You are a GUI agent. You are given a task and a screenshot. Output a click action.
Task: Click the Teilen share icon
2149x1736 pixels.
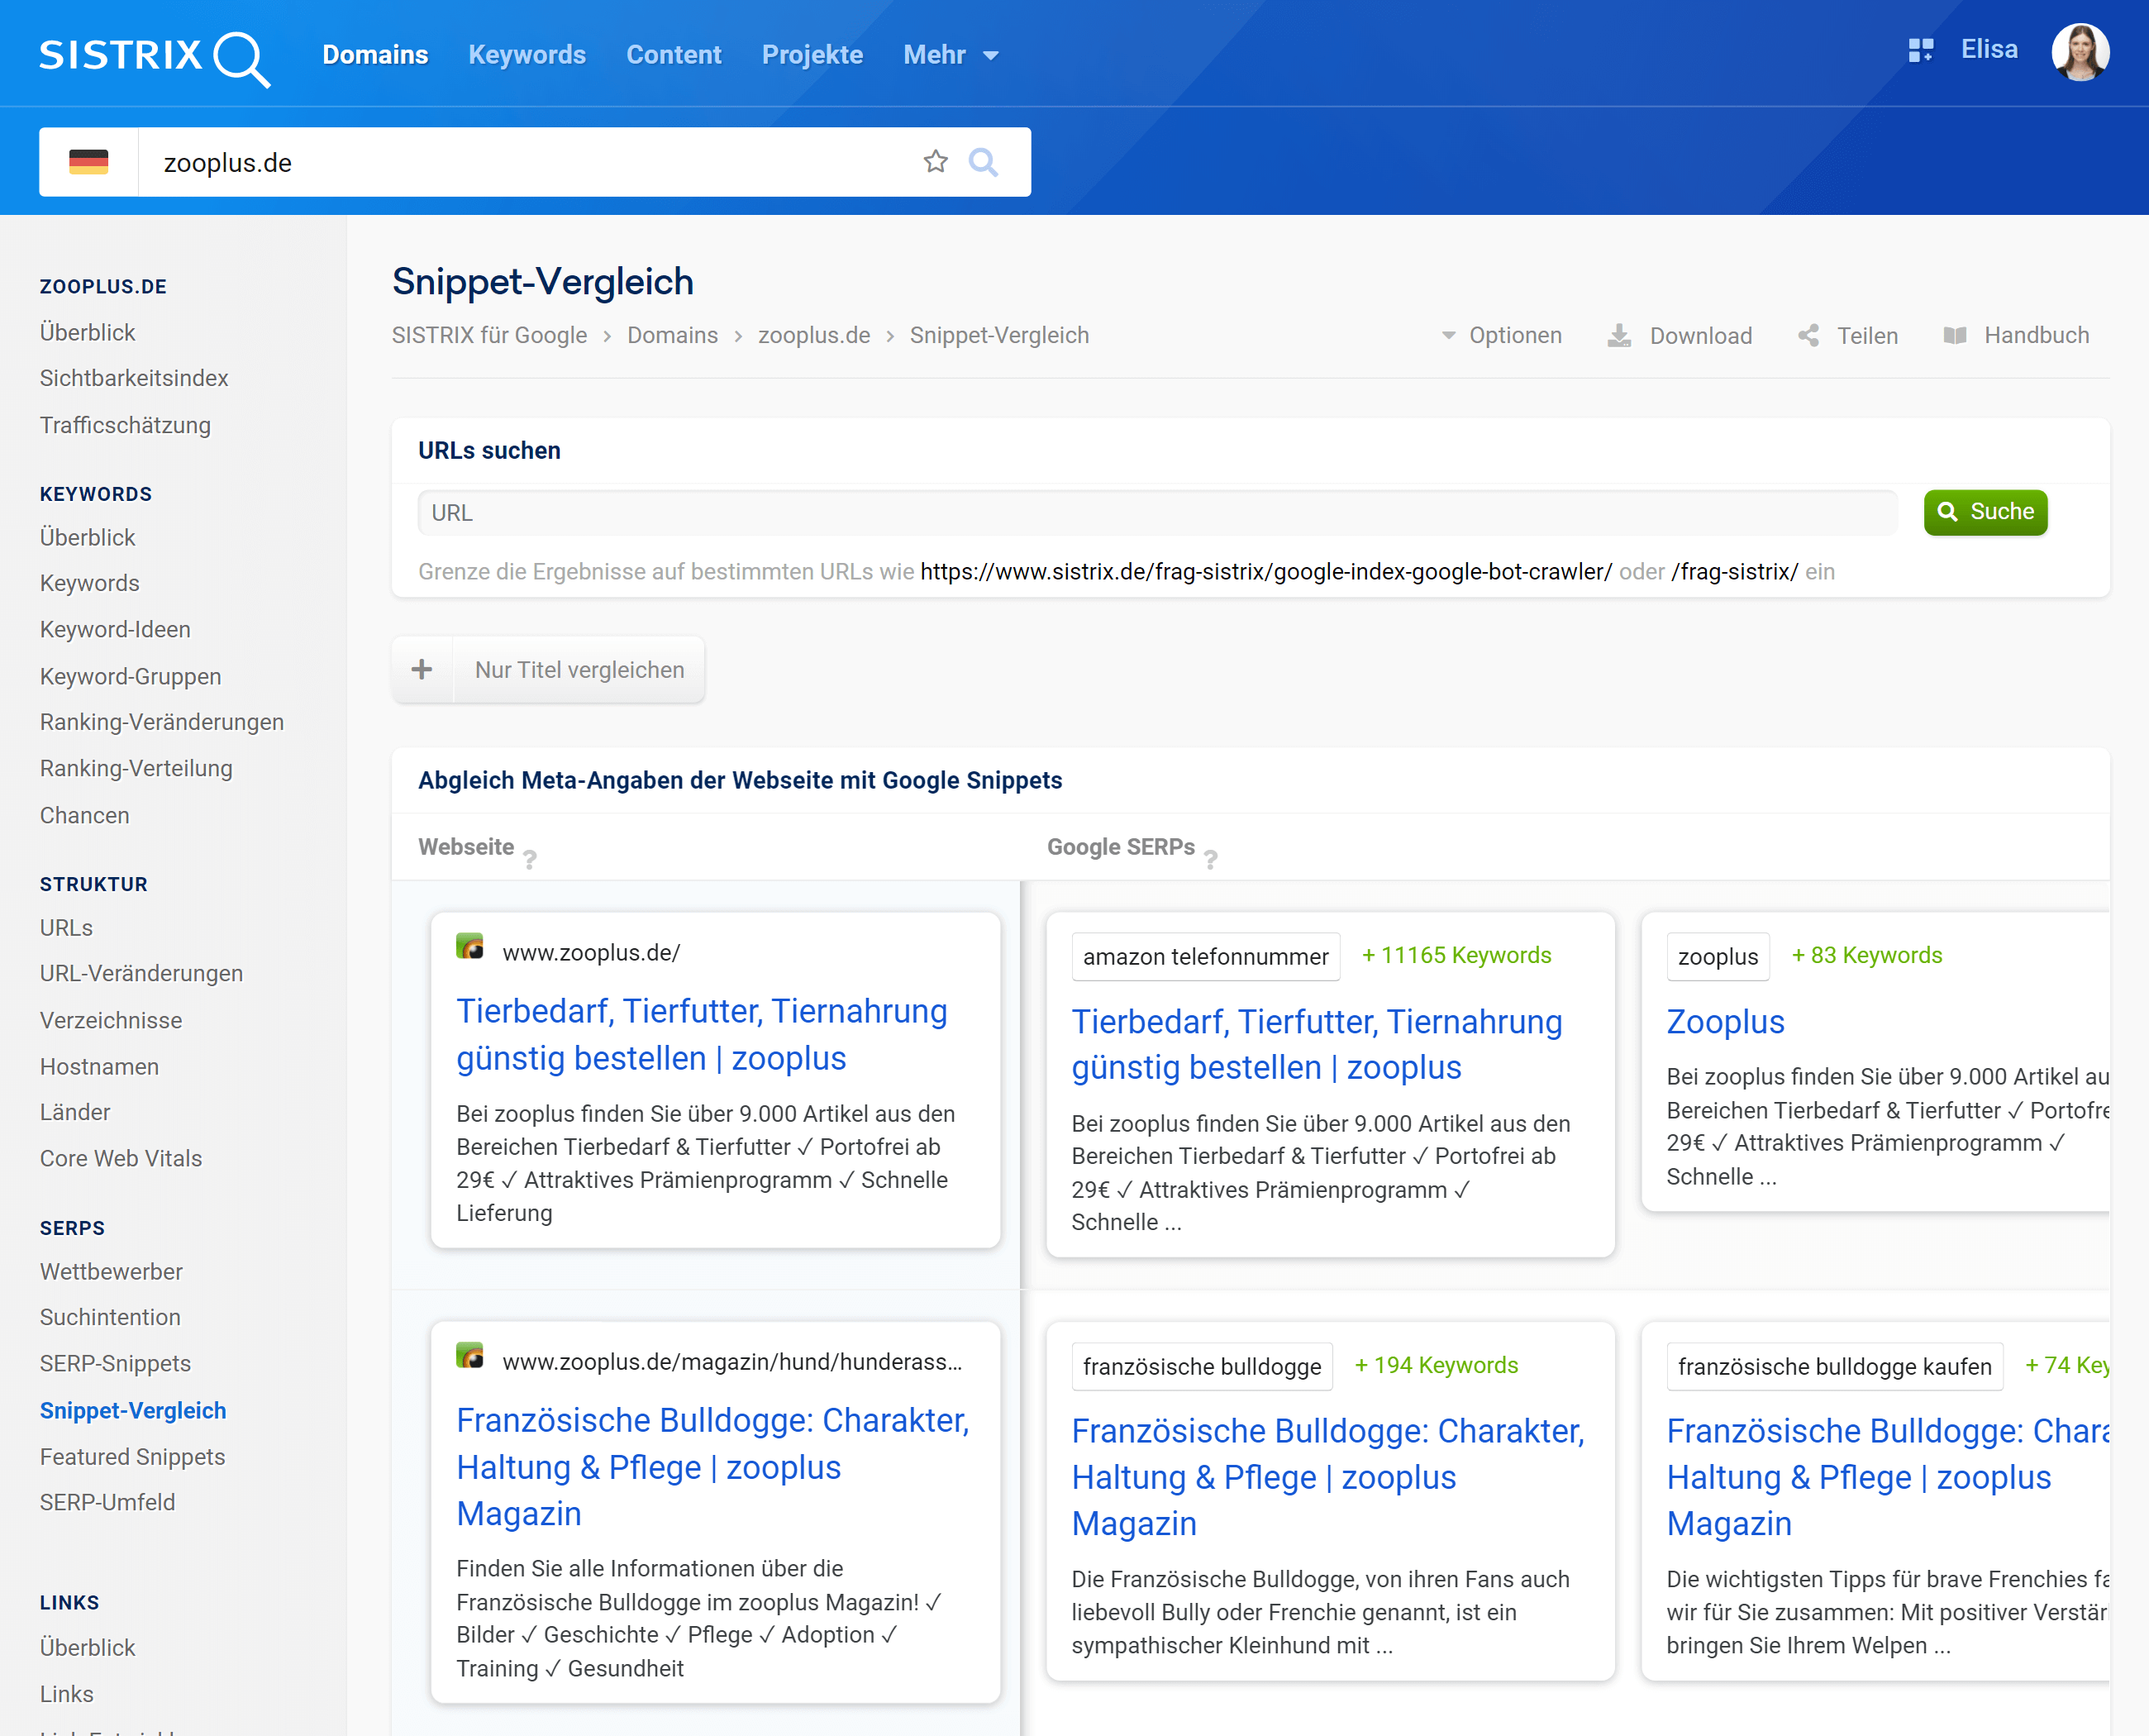(1808, 336)
